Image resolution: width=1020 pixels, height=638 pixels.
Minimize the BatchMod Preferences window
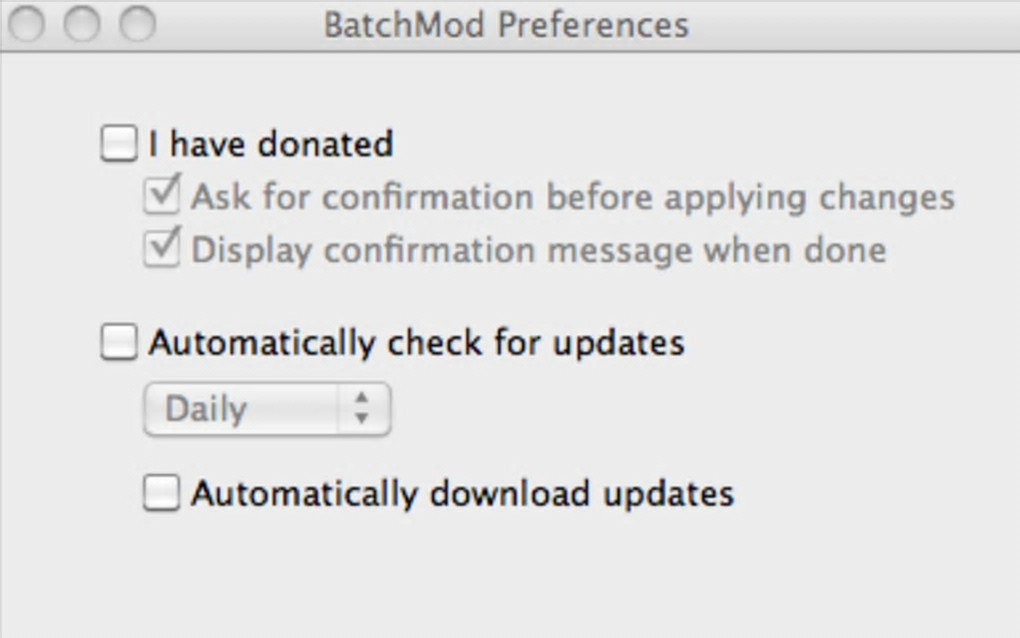[x=82, y=24]
